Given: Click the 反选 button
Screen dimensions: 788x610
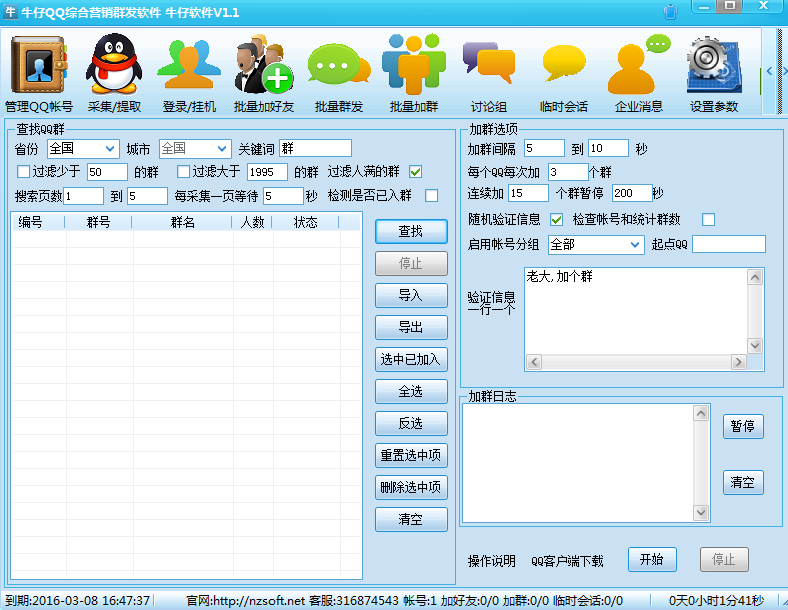Looking at the screenshot, I should (411, 424).
